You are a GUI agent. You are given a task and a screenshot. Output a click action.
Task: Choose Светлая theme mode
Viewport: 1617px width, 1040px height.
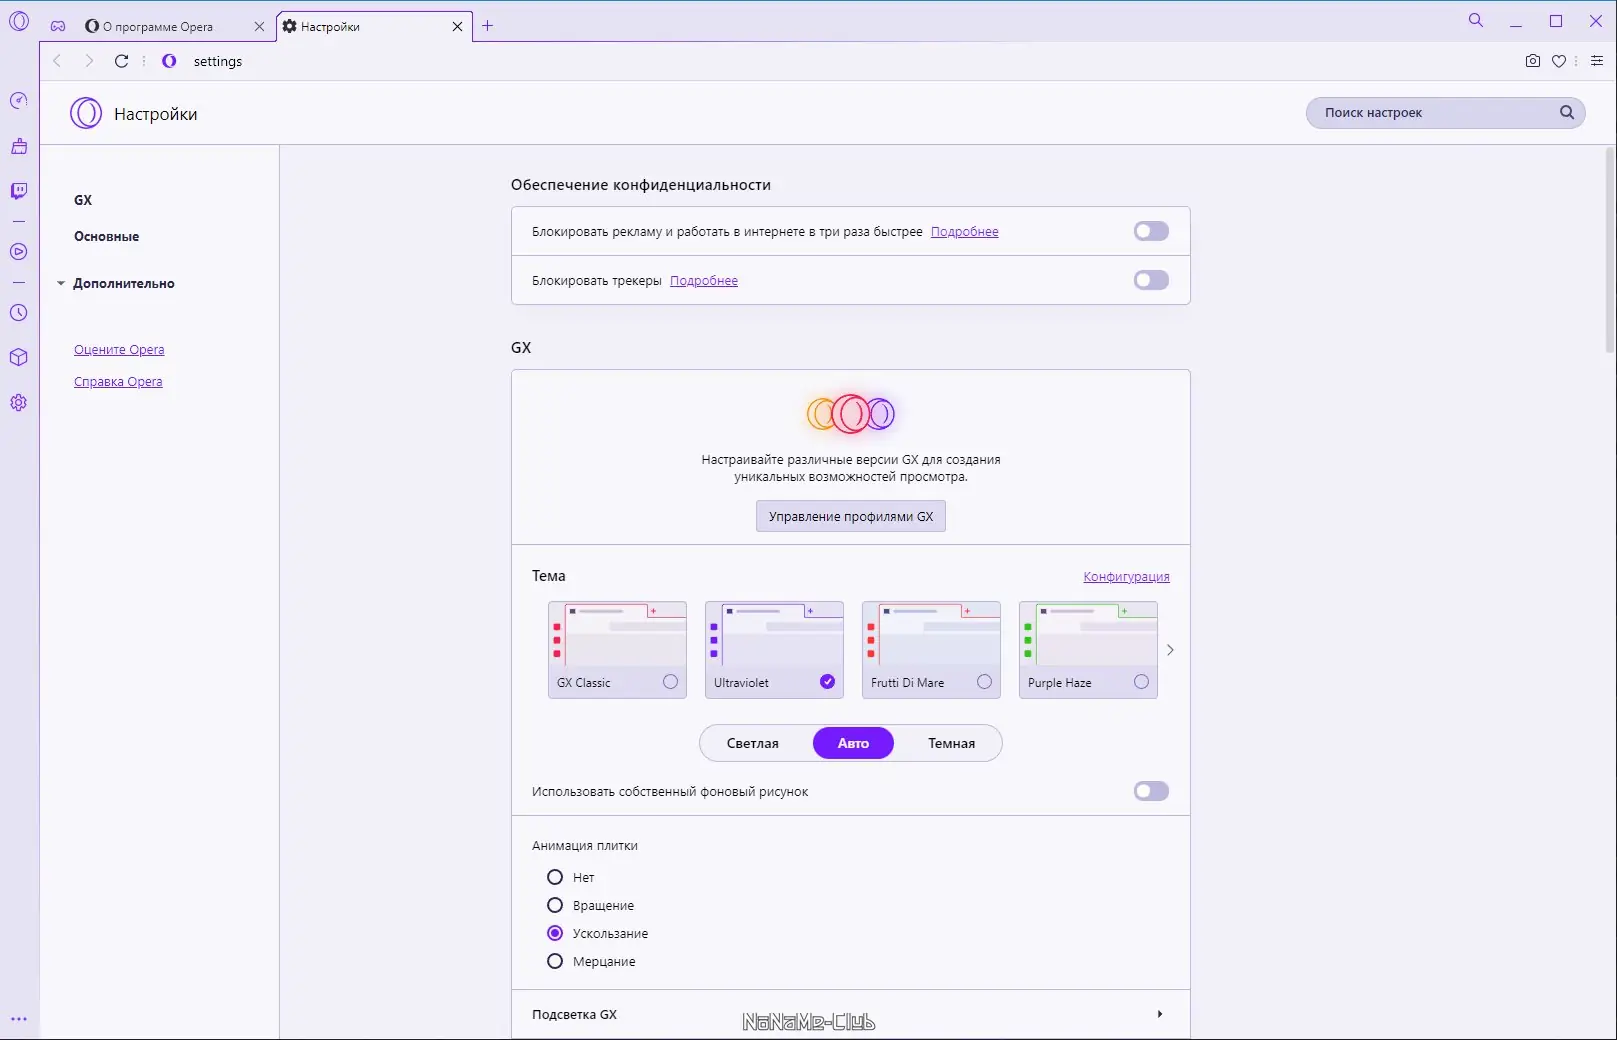click(753, 743)
